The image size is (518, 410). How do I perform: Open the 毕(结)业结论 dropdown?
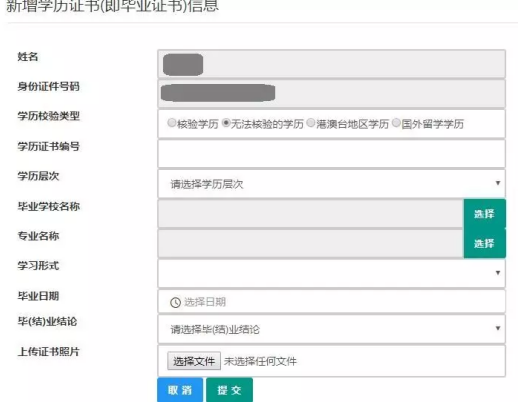(x=332, y=329)
